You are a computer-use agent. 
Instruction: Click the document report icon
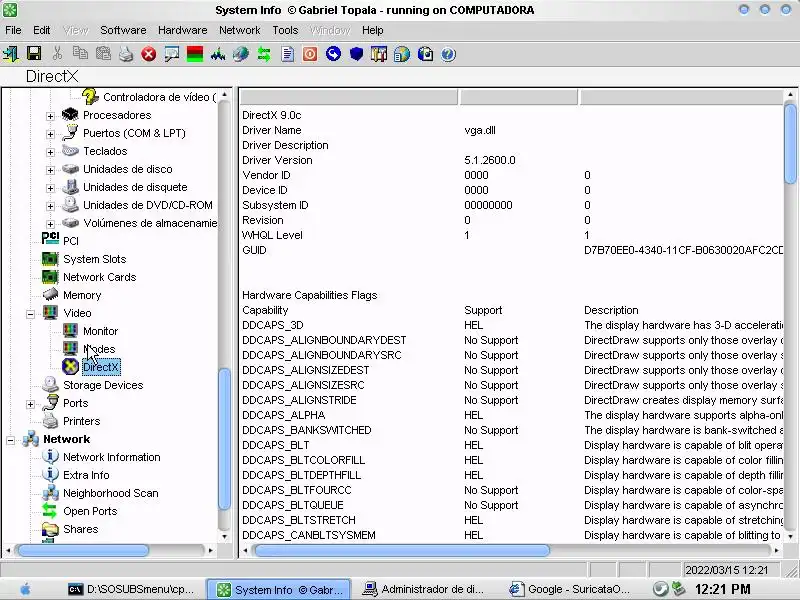287,54
